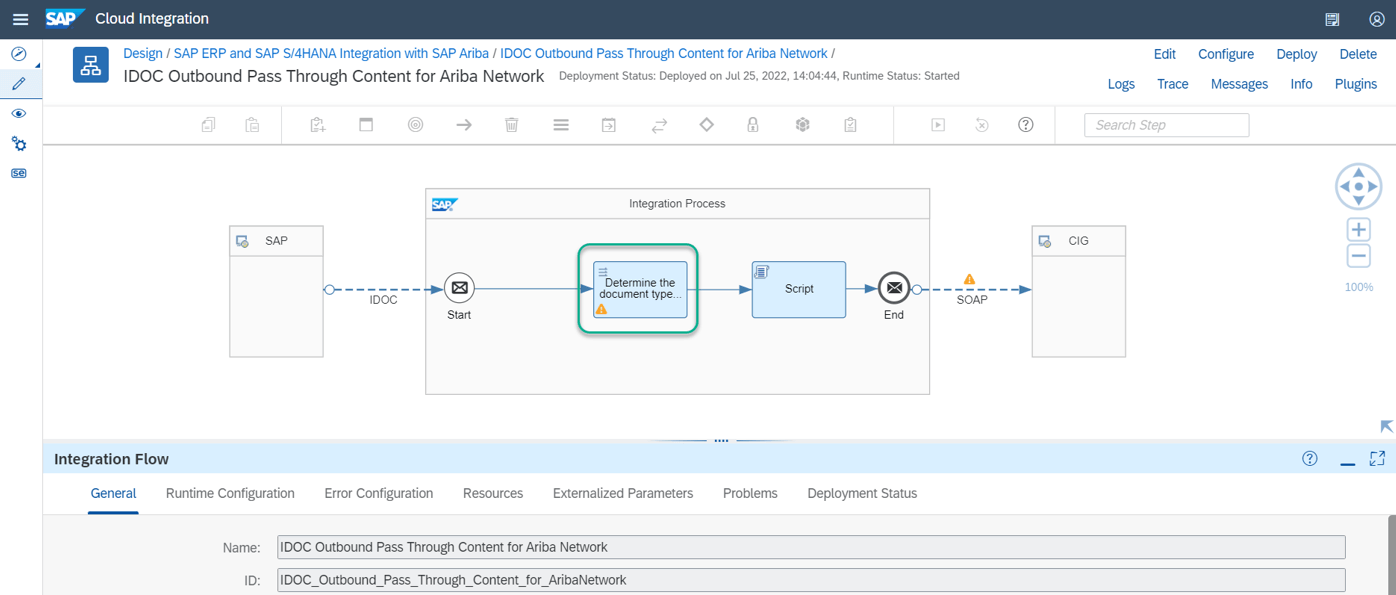Open the Logs link
The image size is (1396, 595).
tap(1121, 84)
